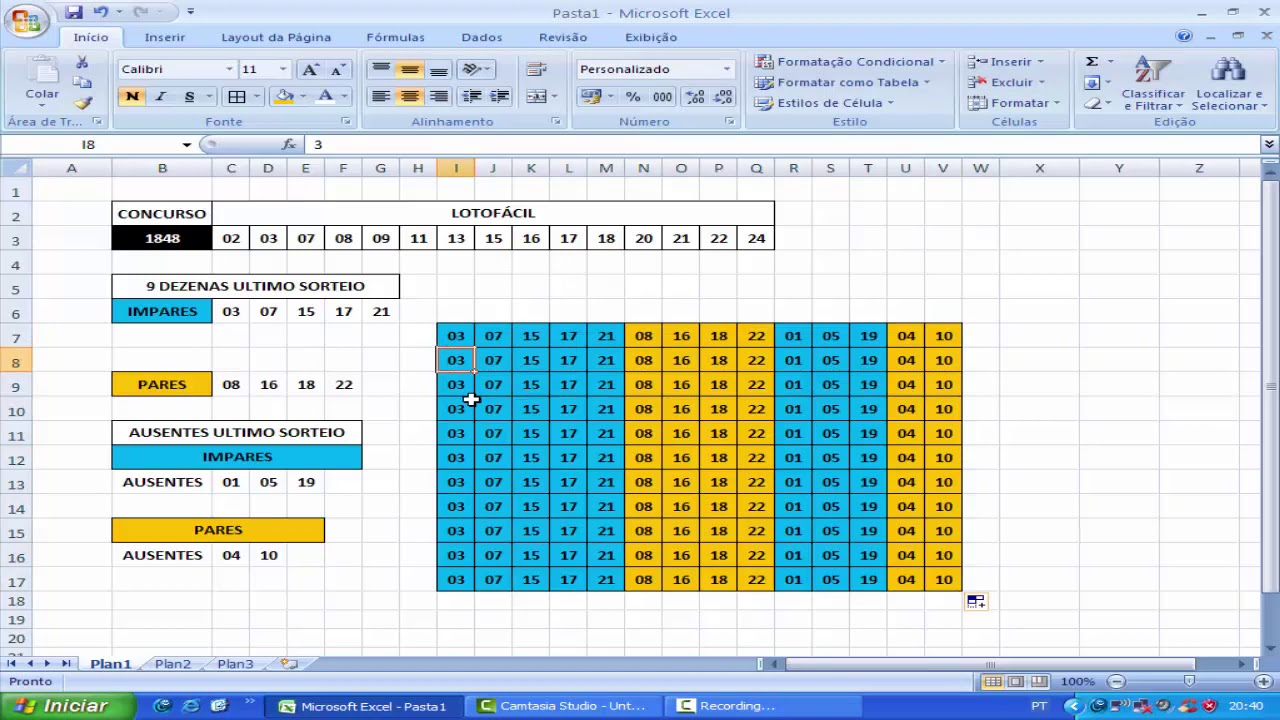Apply font color with the A icon
The image size is (1280, 720).
pos(325,97)
